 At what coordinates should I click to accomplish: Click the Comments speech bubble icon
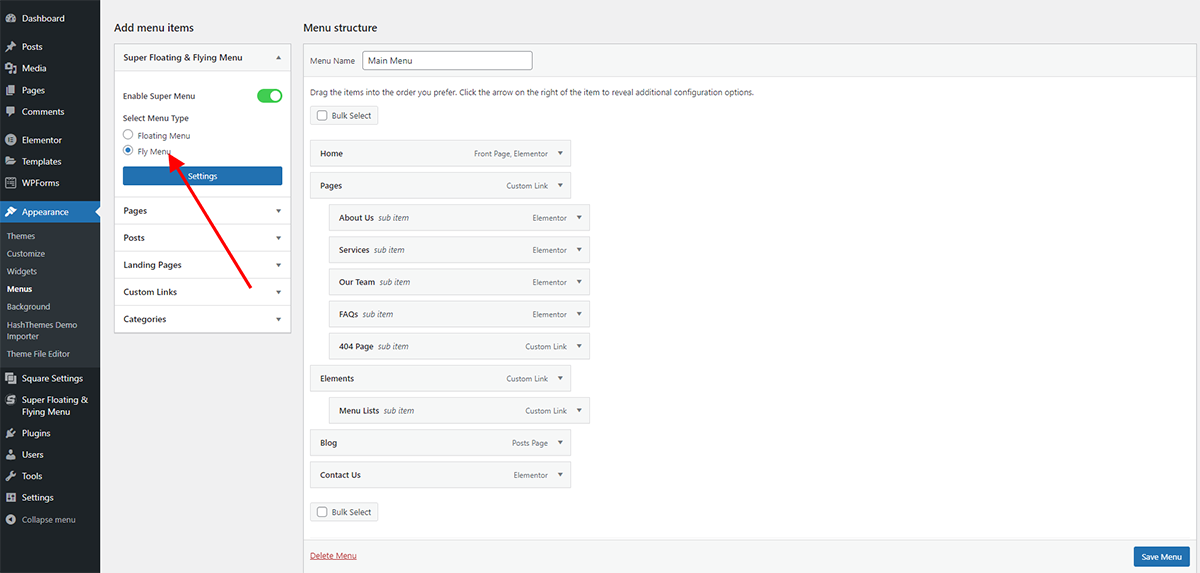(x=11, y=112)
